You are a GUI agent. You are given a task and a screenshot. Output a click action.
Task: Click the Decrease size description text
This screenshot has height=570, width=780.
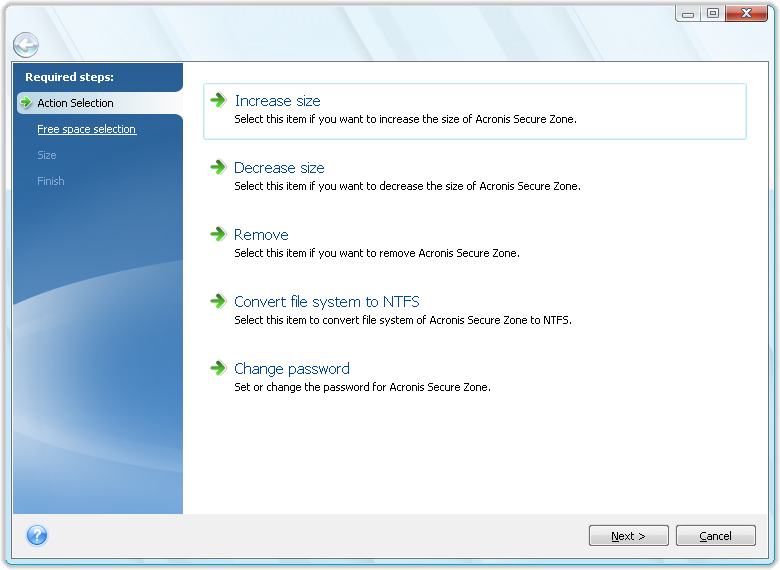point(407,186)
